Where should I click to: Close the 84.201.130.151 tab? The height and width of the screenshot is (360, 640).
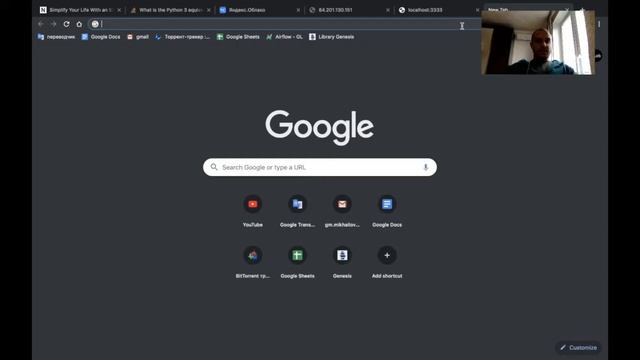pos(388,10)
